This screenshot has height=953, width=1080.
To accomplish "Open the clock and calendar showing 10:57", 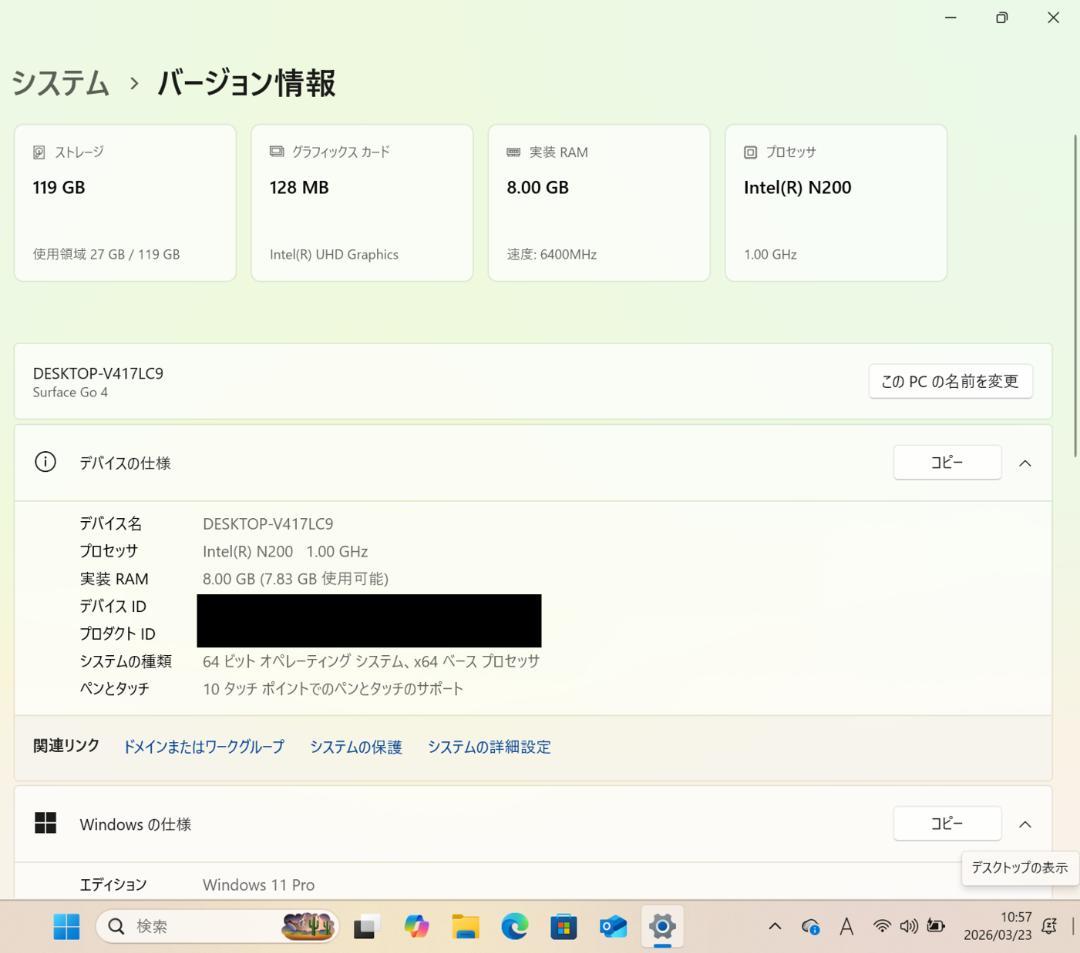I will [x=997, y=926].
